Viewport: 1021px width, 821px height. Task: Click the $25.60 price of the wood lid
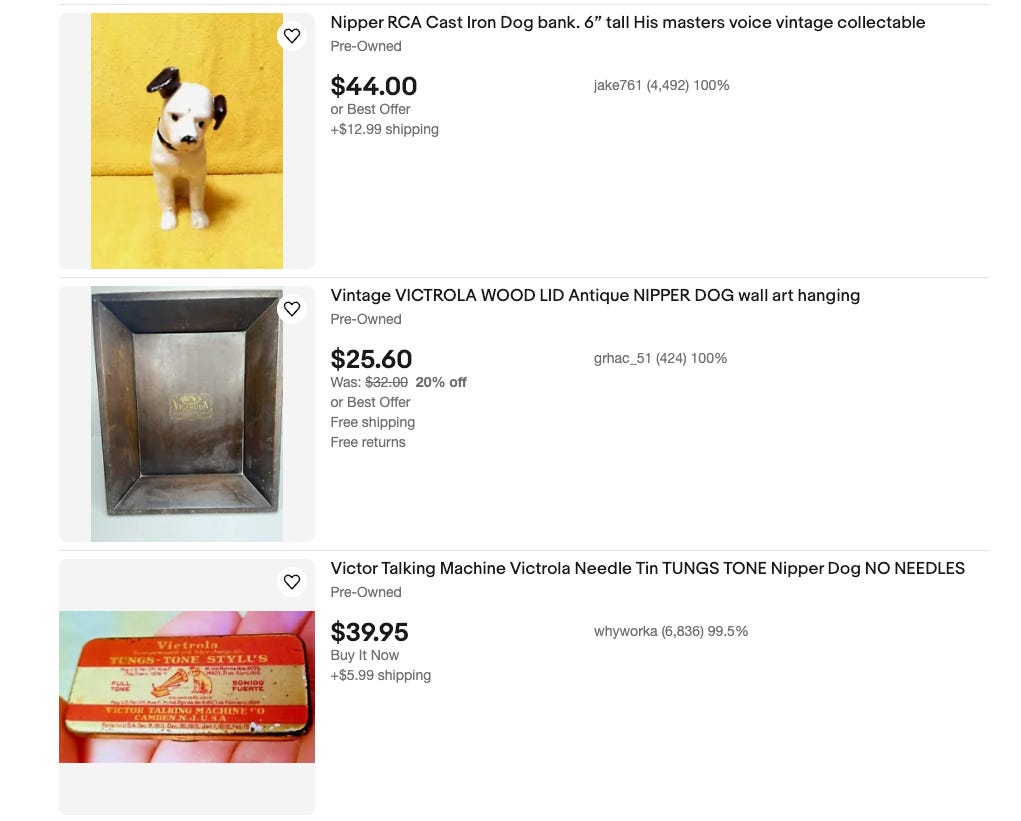[x=371, y=359]
